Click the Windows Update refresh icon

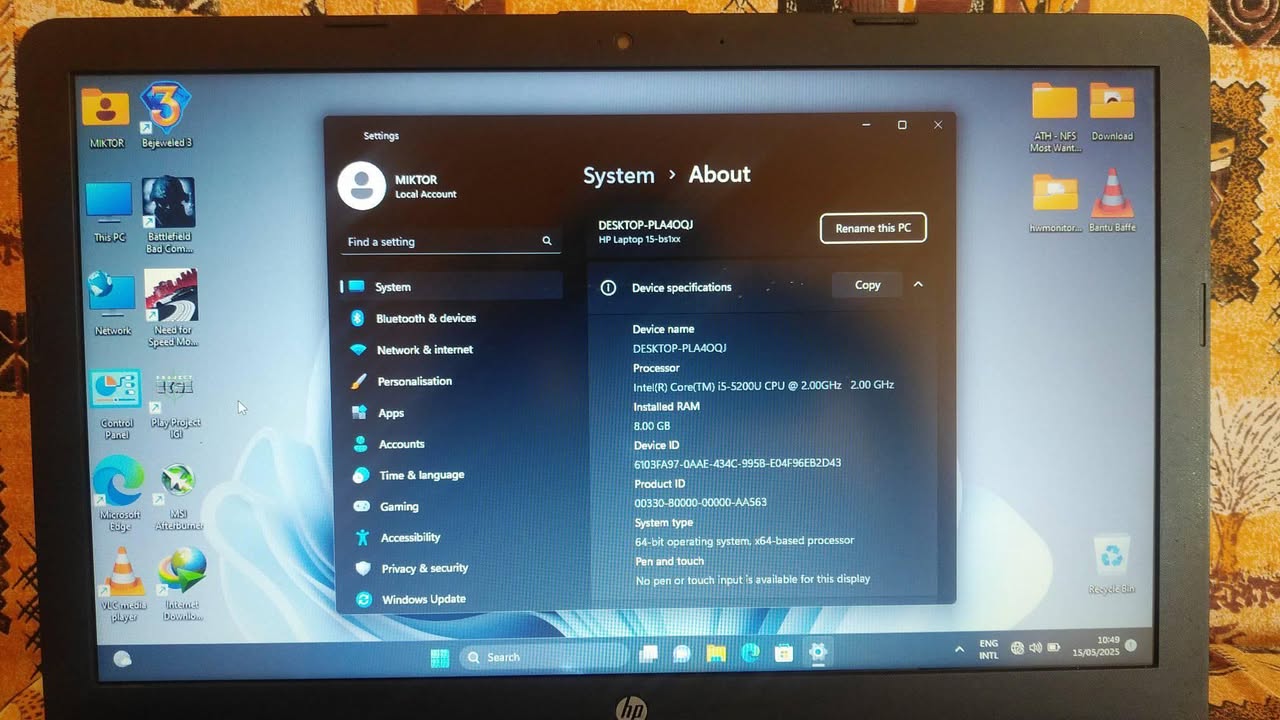364,599
